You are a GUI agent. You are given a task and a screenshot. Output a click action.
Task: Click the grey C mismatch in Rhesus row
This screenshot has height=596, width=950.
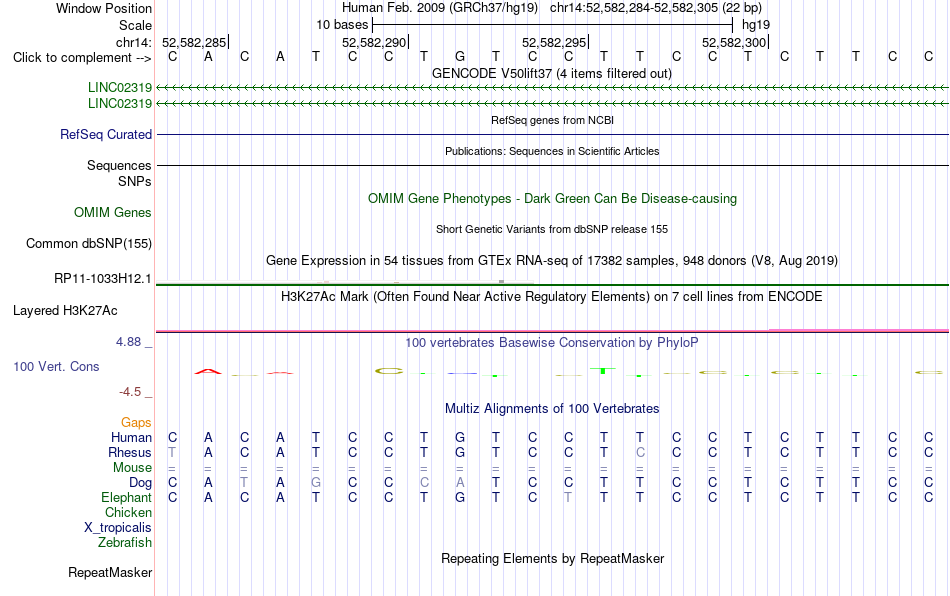[x=640, y=453]
